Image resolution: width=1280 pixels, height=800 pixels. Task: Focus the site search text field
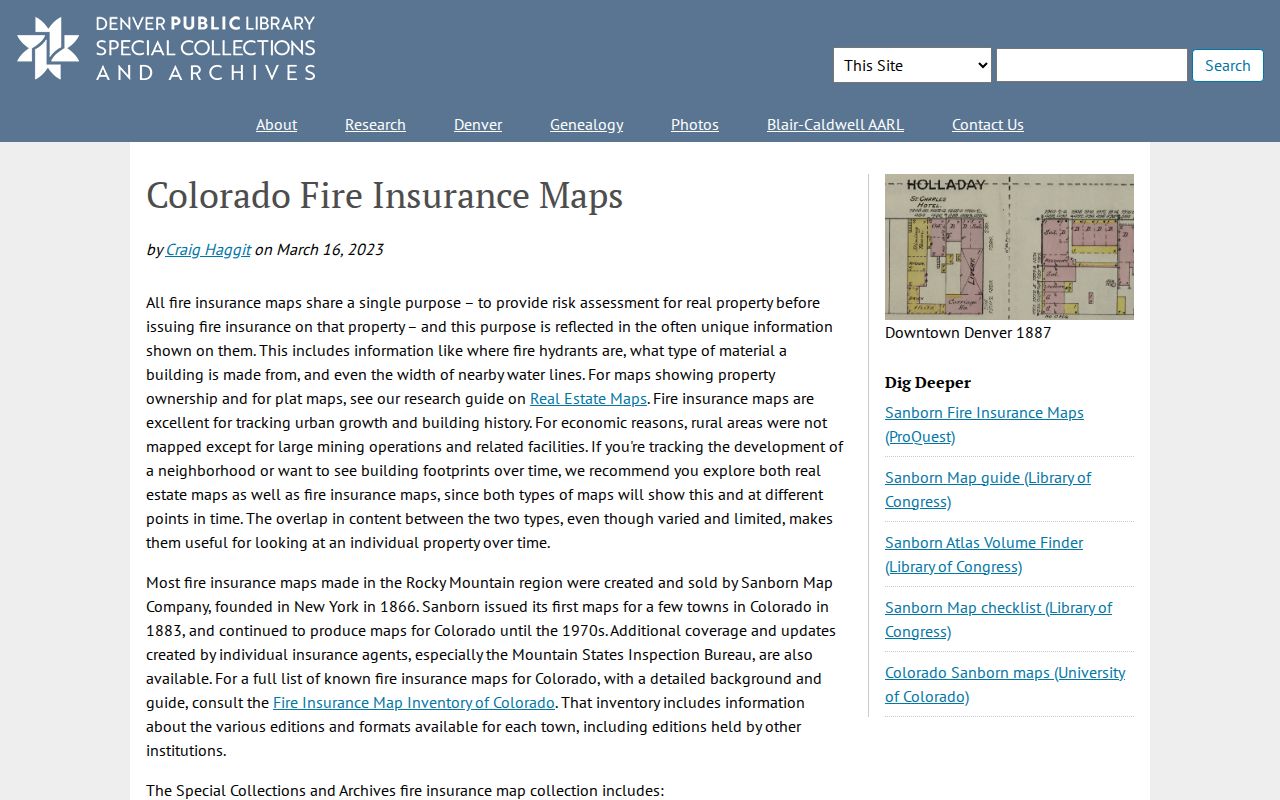(1091, 65)
